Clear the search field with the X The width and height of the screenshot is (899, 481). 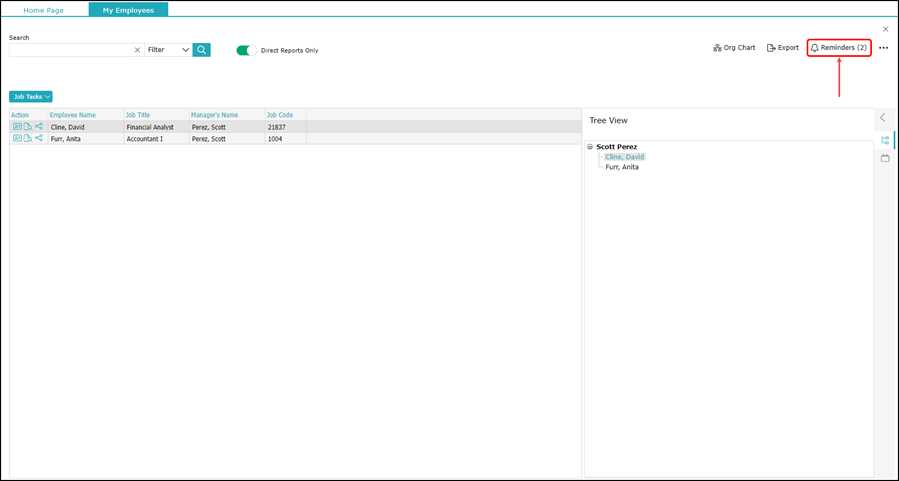[x=137, y=50]
